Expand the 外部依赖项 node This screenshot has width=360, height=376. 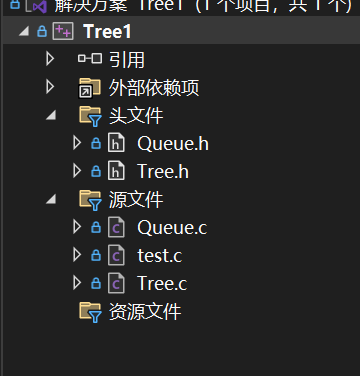click(50, 87)
